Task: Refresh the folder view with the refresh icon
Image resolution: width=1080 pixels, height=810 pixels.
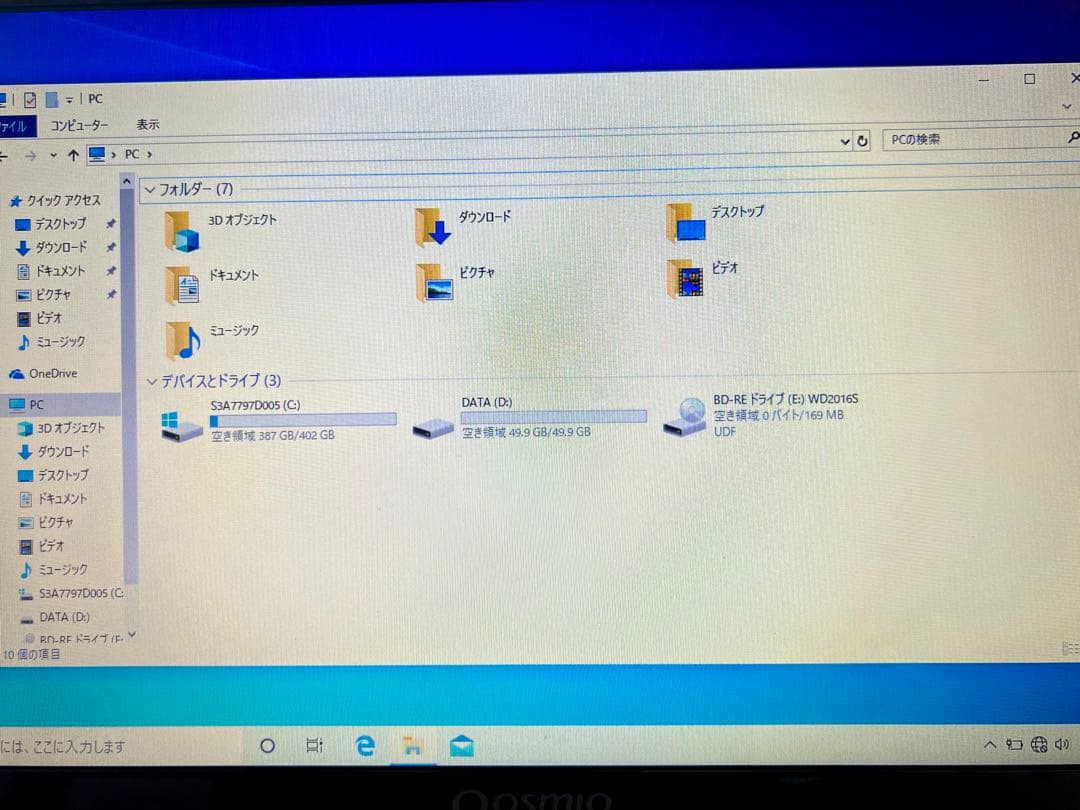Action: pos(862,140)
